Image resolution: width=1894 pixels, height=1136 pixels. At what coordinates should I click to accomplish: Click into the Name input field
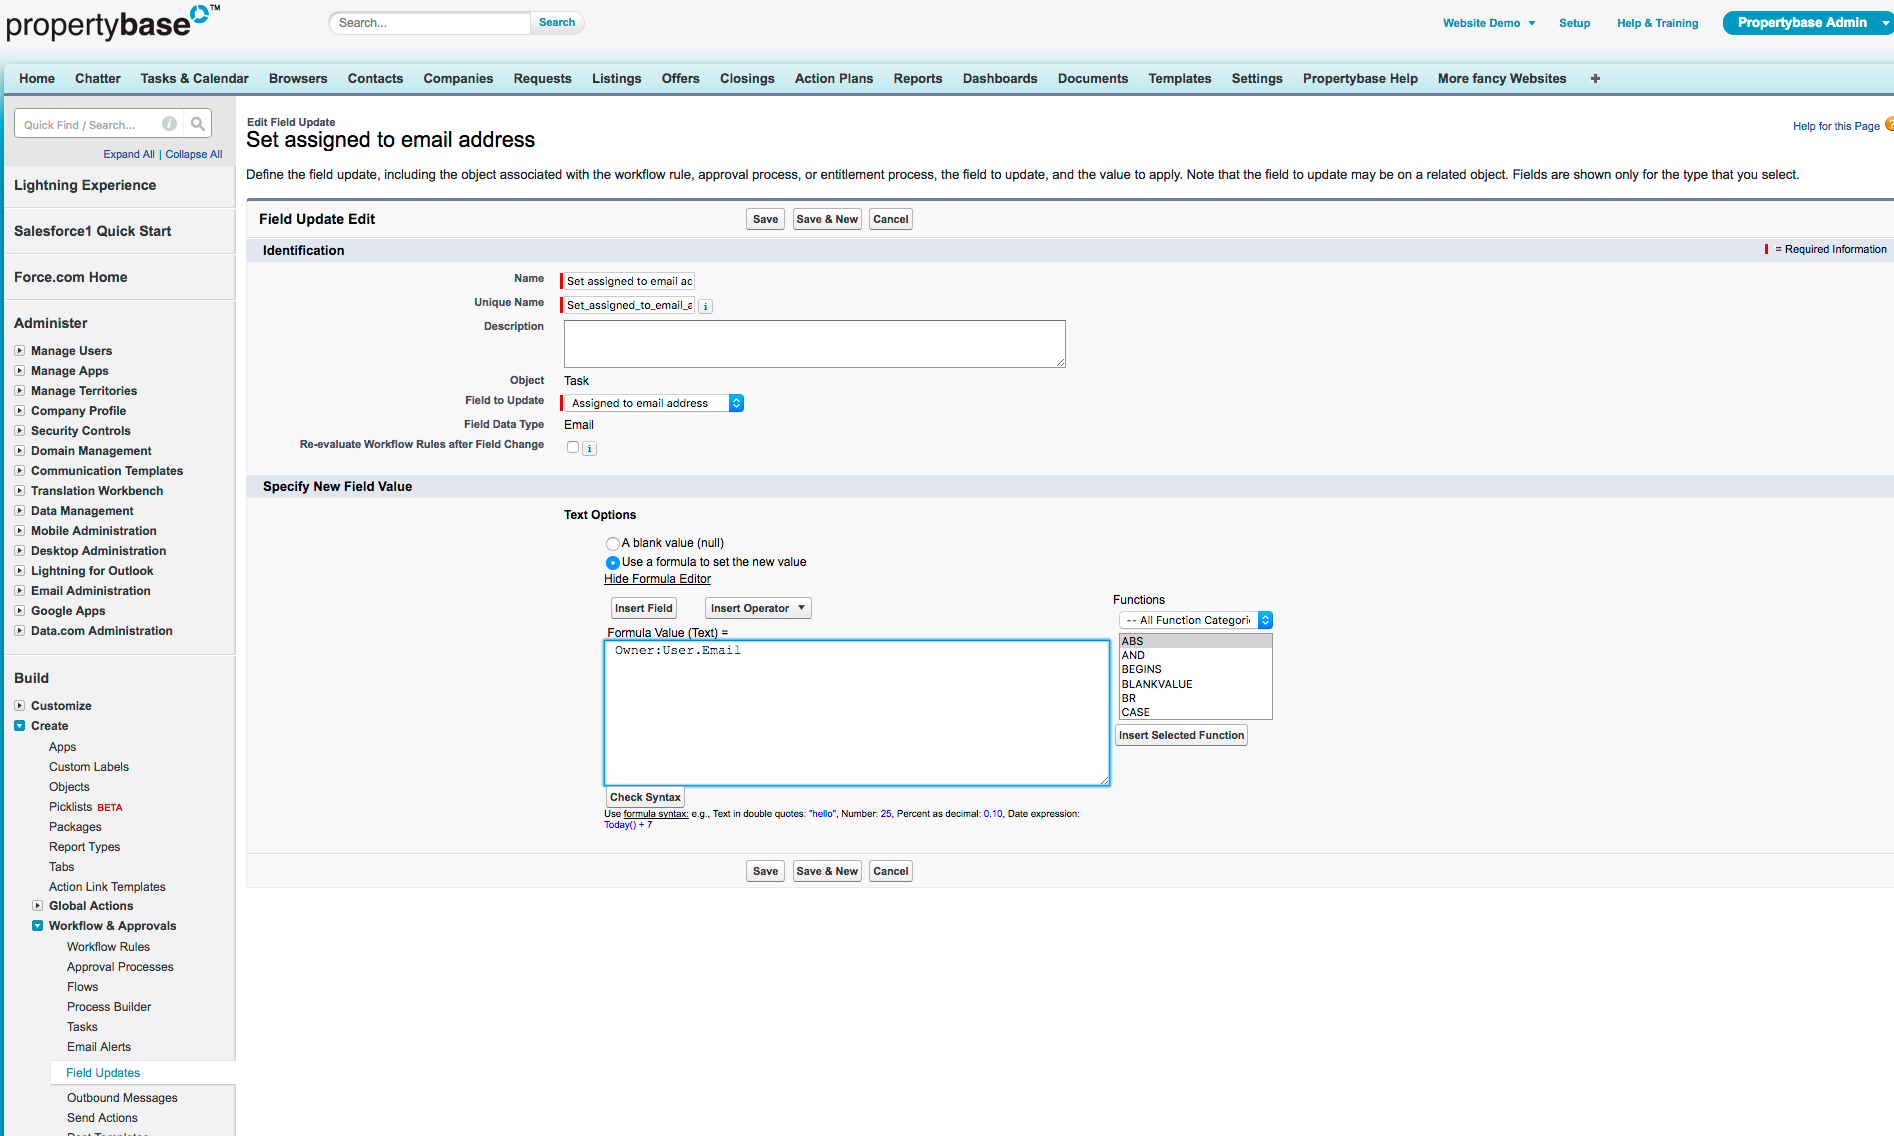629,281
